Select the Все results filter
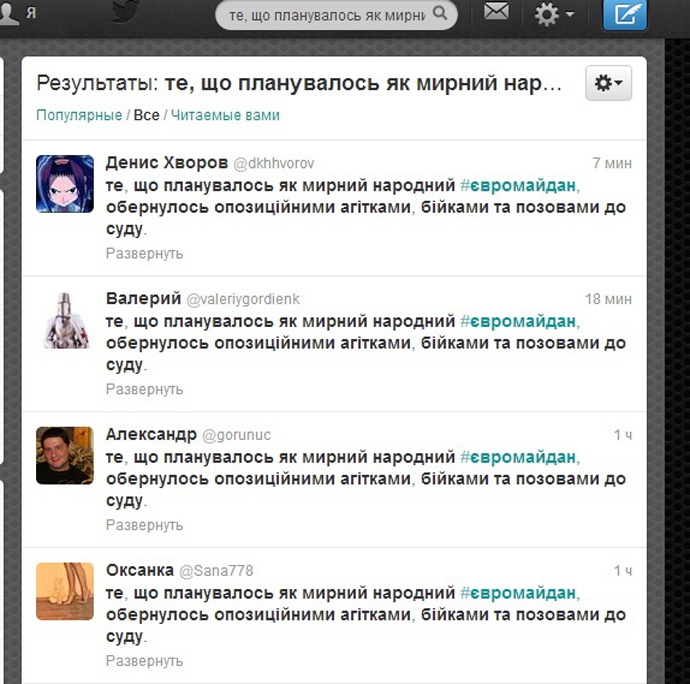The width and height of the screenshot is (690, 684). pos(146,115)
